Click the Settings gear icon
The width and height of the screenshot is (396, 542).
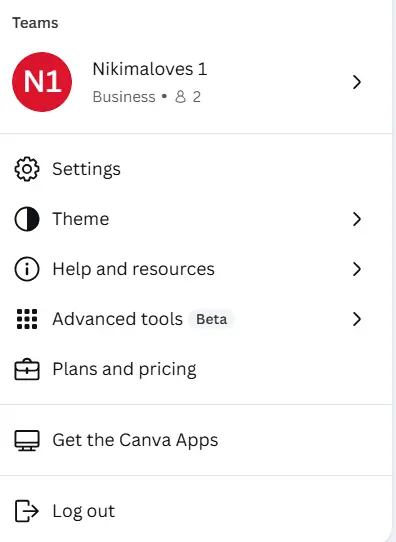tap(27, 169)
